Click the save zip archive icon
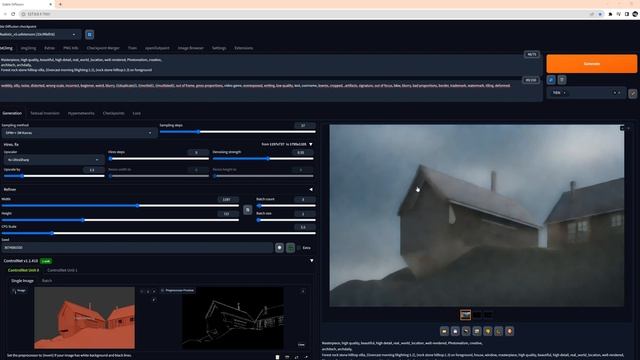 (x=466, y=331)
